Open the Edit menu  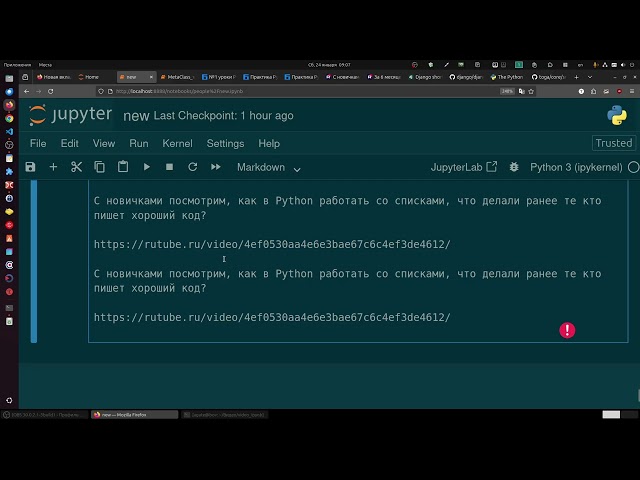[x=69, y=143]
